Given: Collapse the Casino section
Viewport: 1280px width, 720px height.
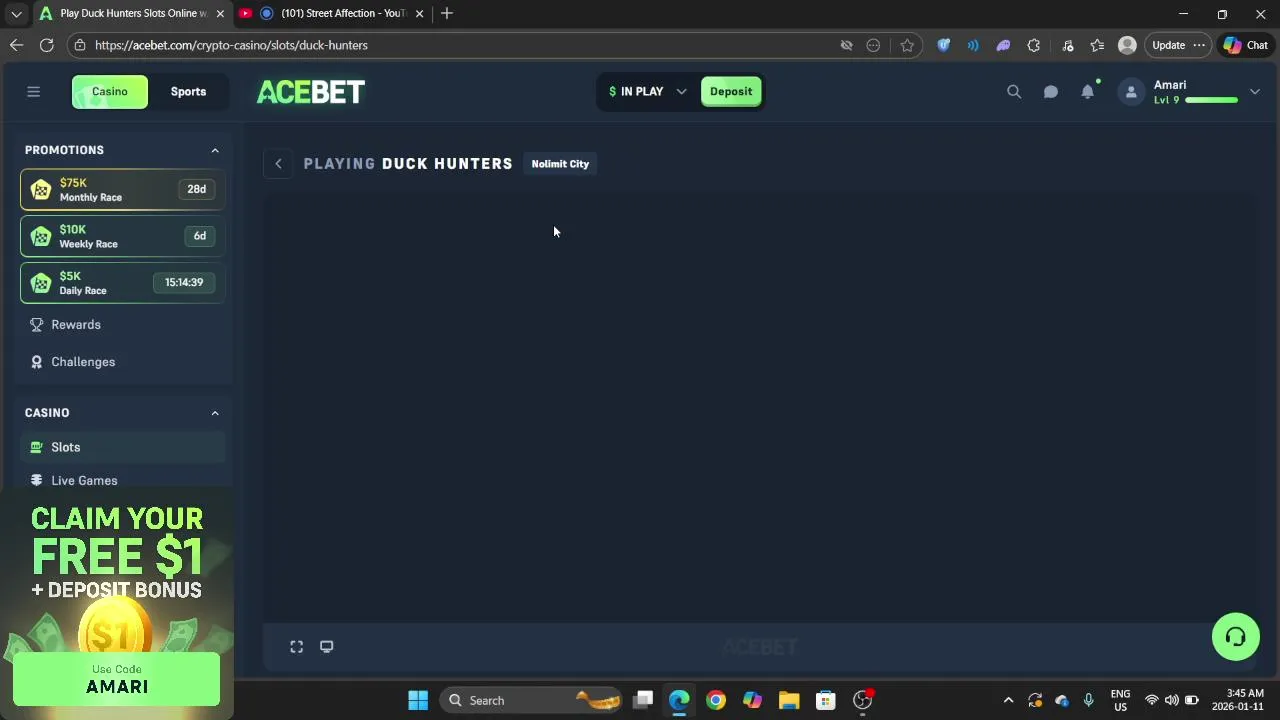Looking at the screenshot, I should pos(215,413).
